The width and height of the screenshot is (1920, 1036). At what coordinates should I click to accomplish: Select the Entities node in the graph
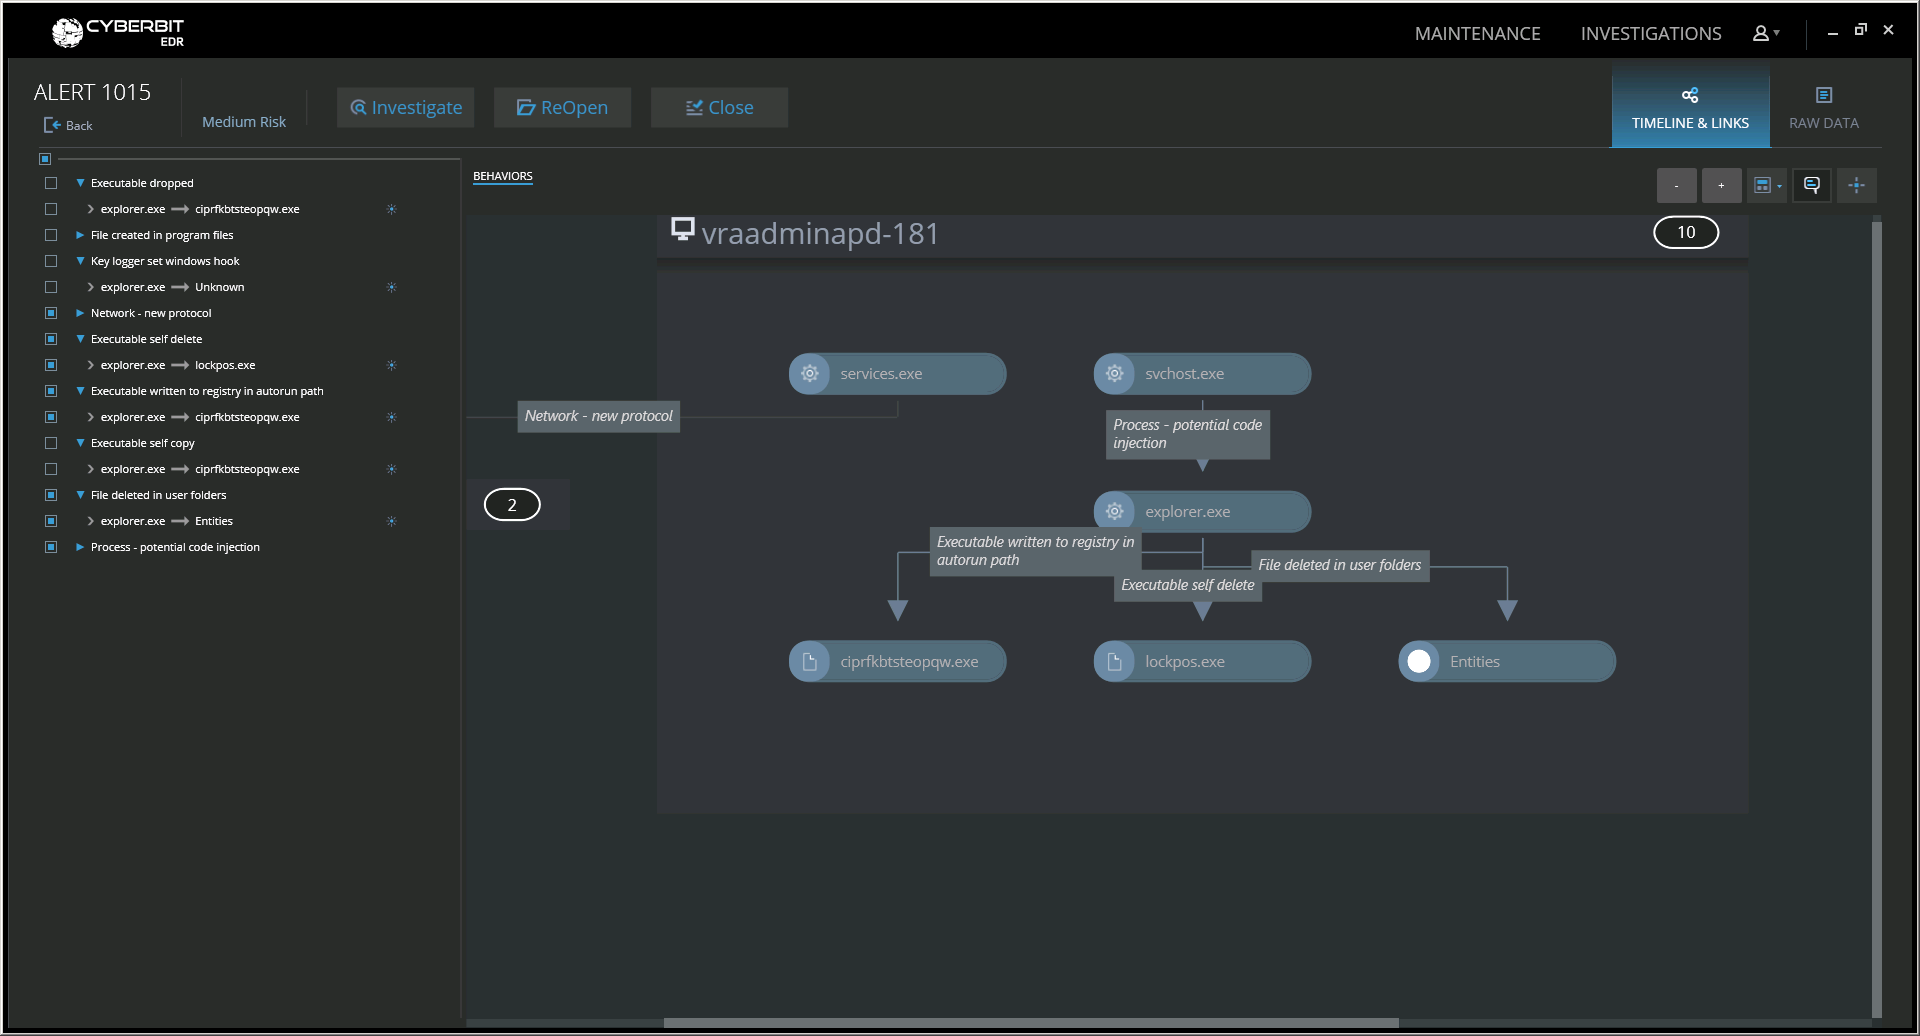pos(1505,661)
